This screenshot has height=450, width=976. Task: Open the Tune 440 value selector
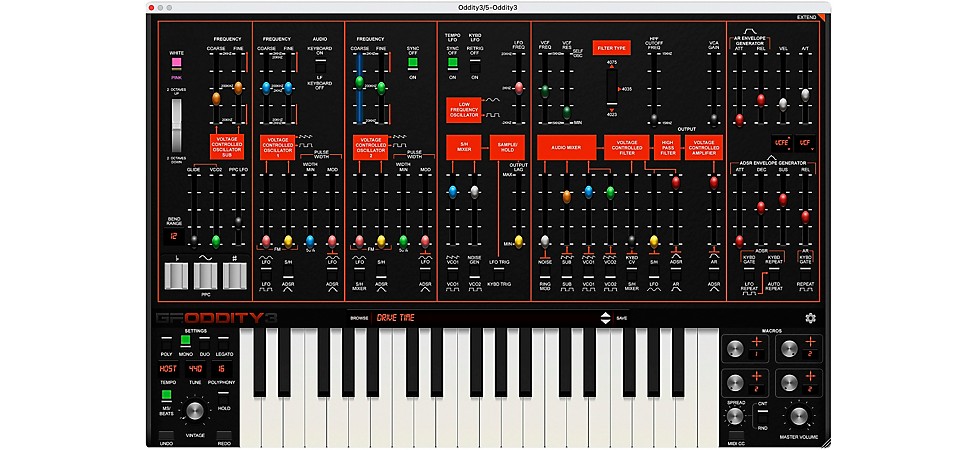tap(195, 368)
